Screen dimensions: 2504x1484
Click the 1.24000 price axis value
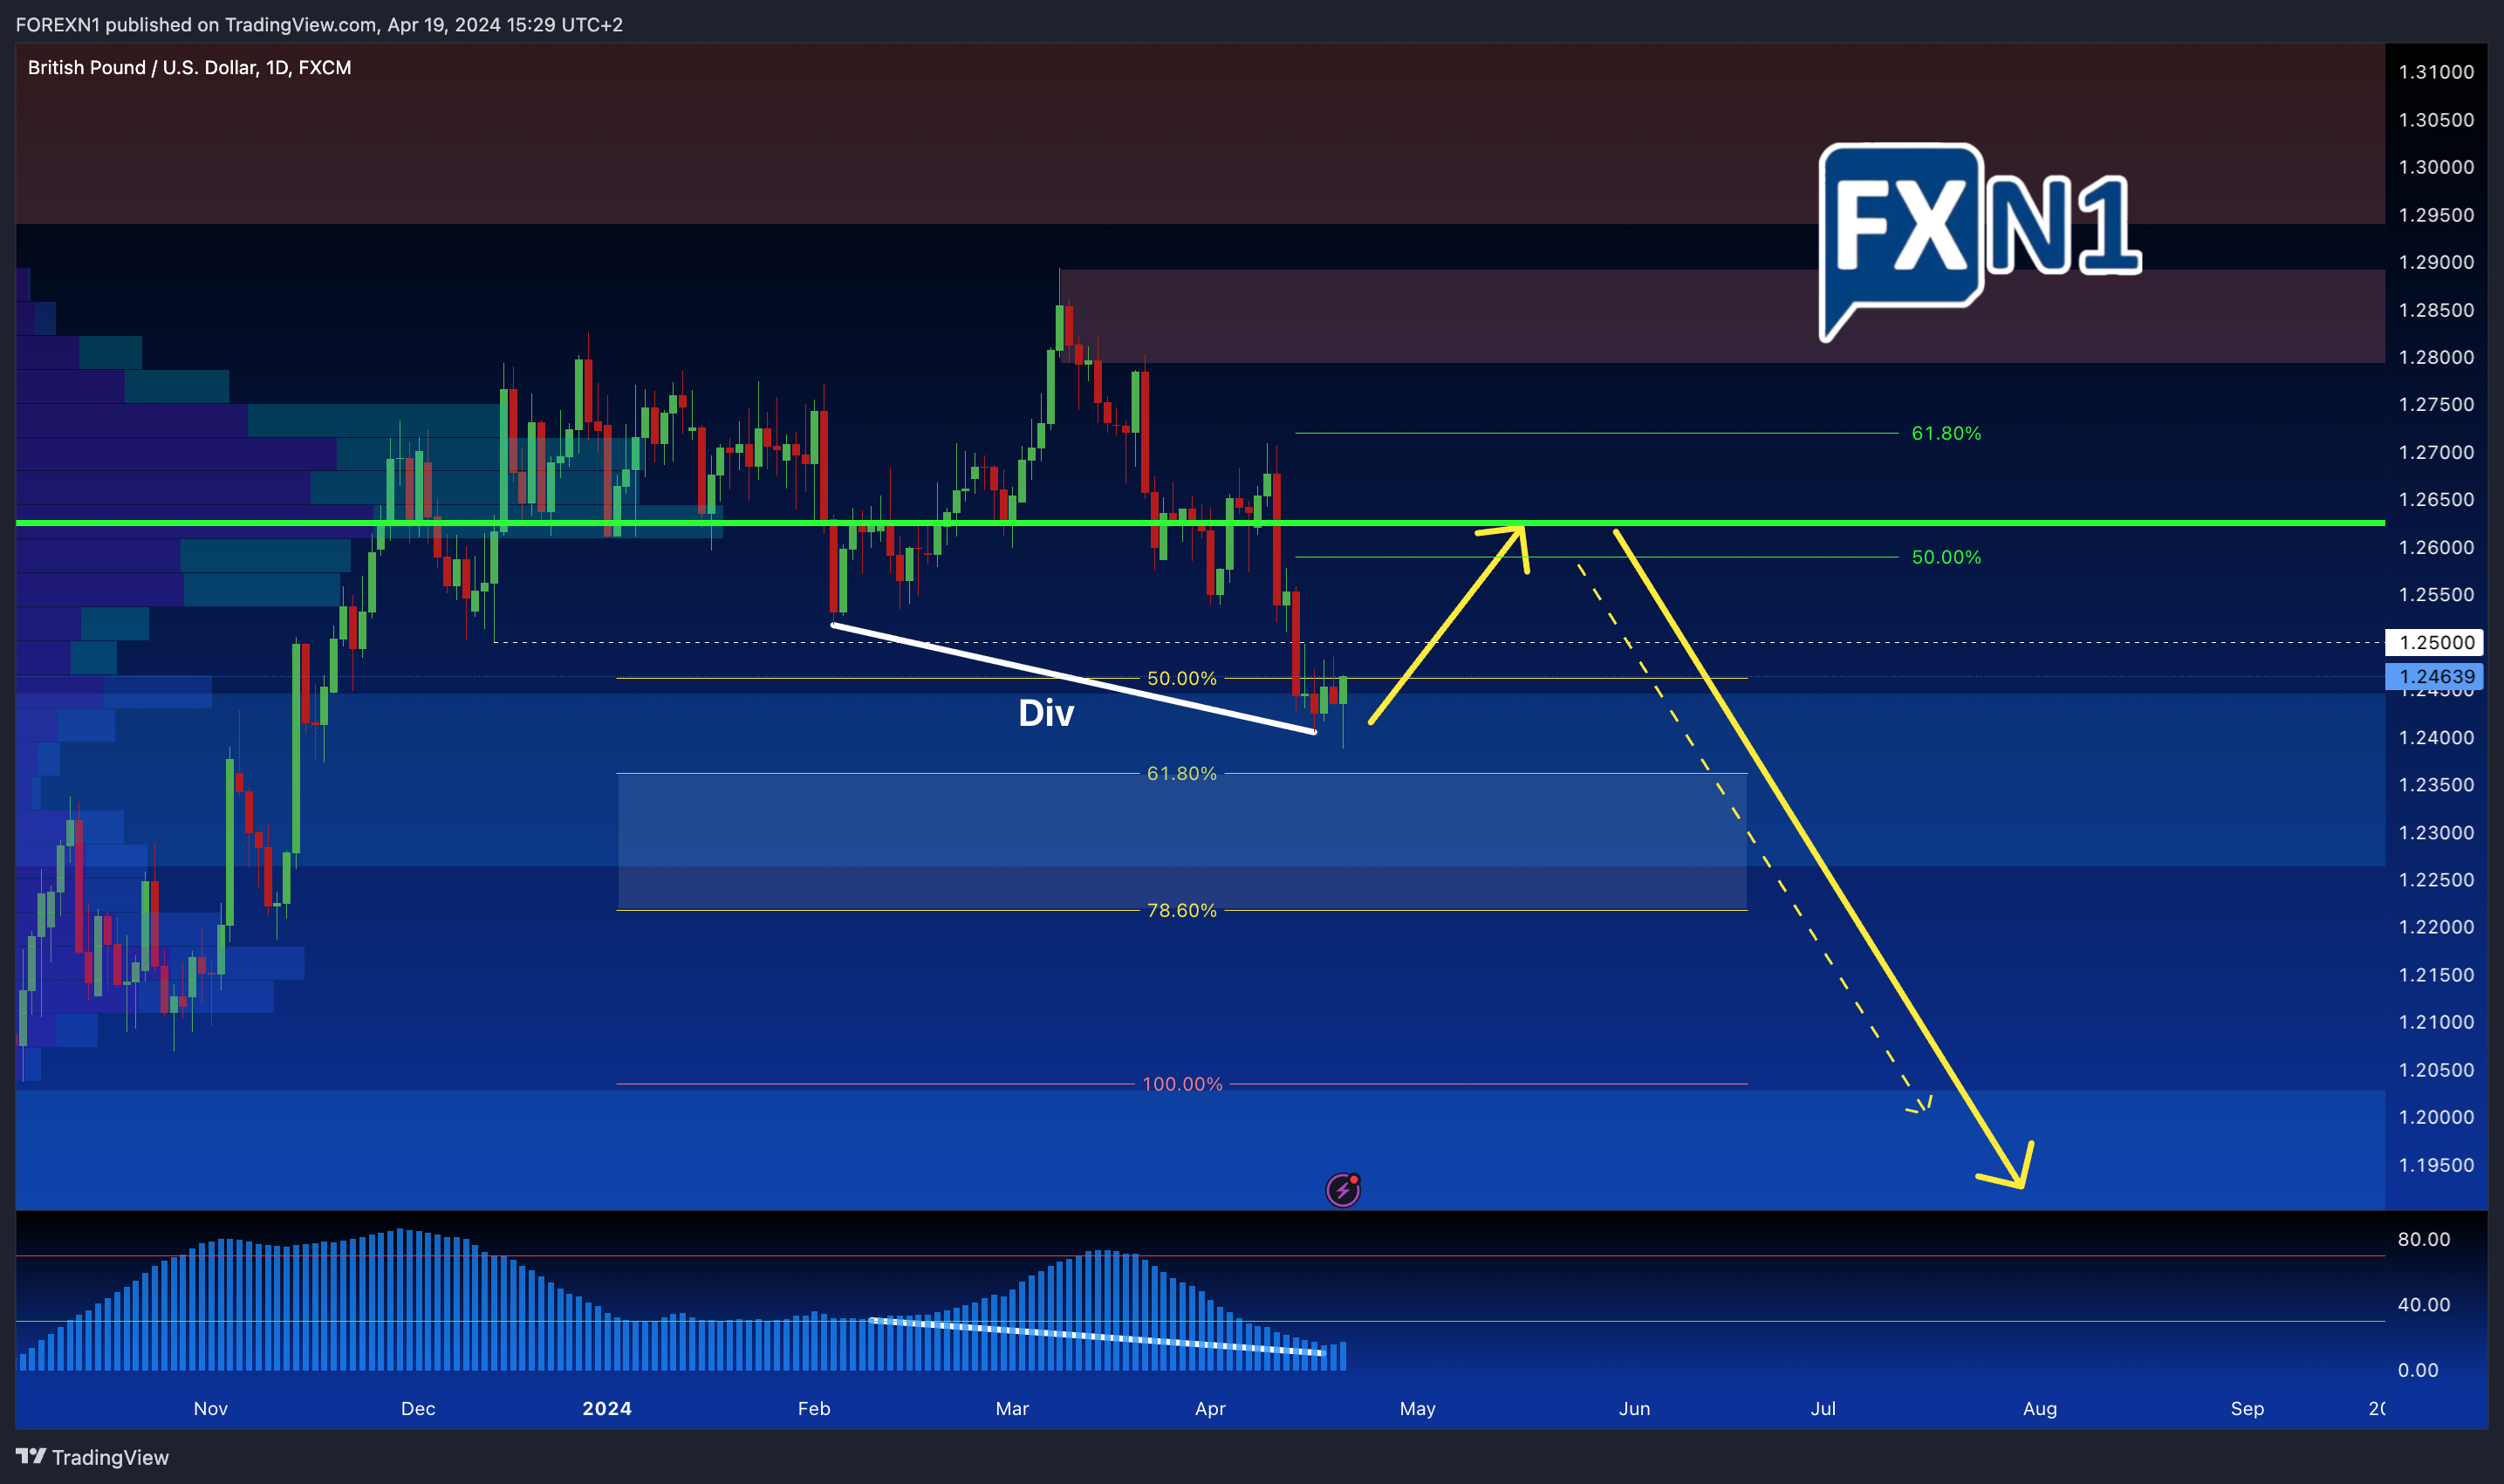tap(2436, 737)
